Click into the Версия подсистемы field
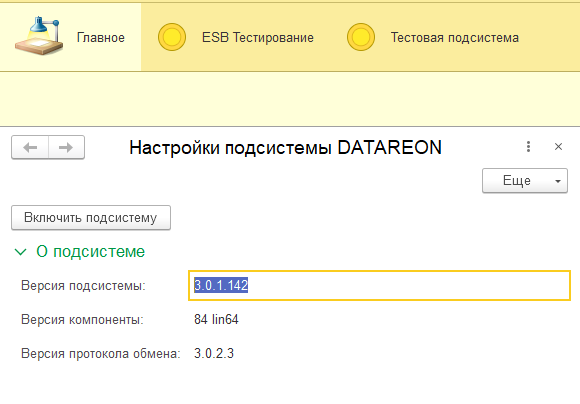This screenshot has width=580, height=404. (x=379, y=285)
